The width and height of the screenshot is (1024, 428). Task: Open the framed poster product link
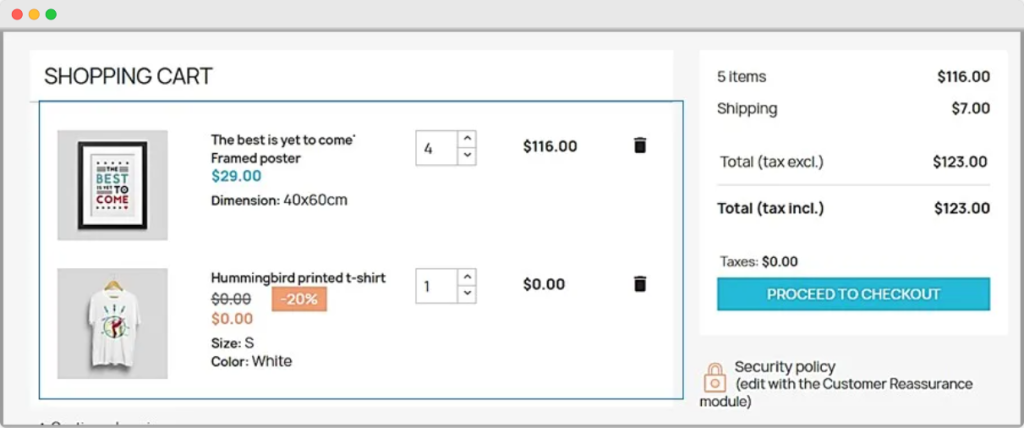[281, 149]
